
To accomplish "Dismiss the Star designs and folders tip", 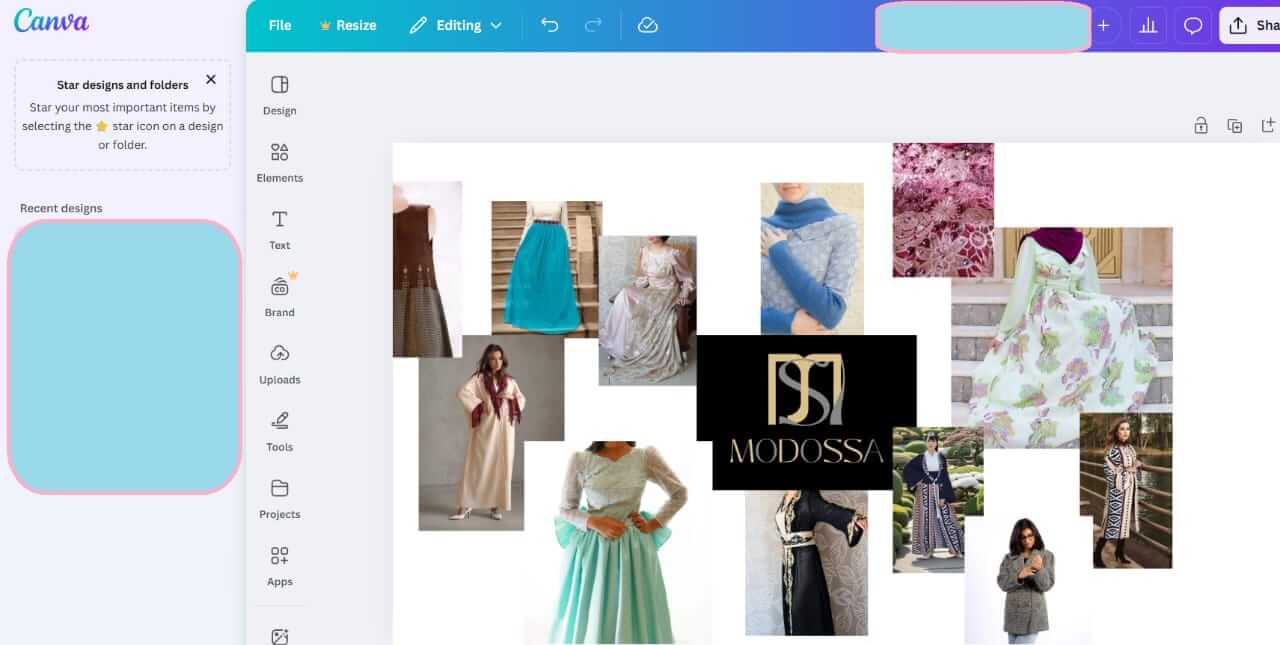I will click(210, 79).
